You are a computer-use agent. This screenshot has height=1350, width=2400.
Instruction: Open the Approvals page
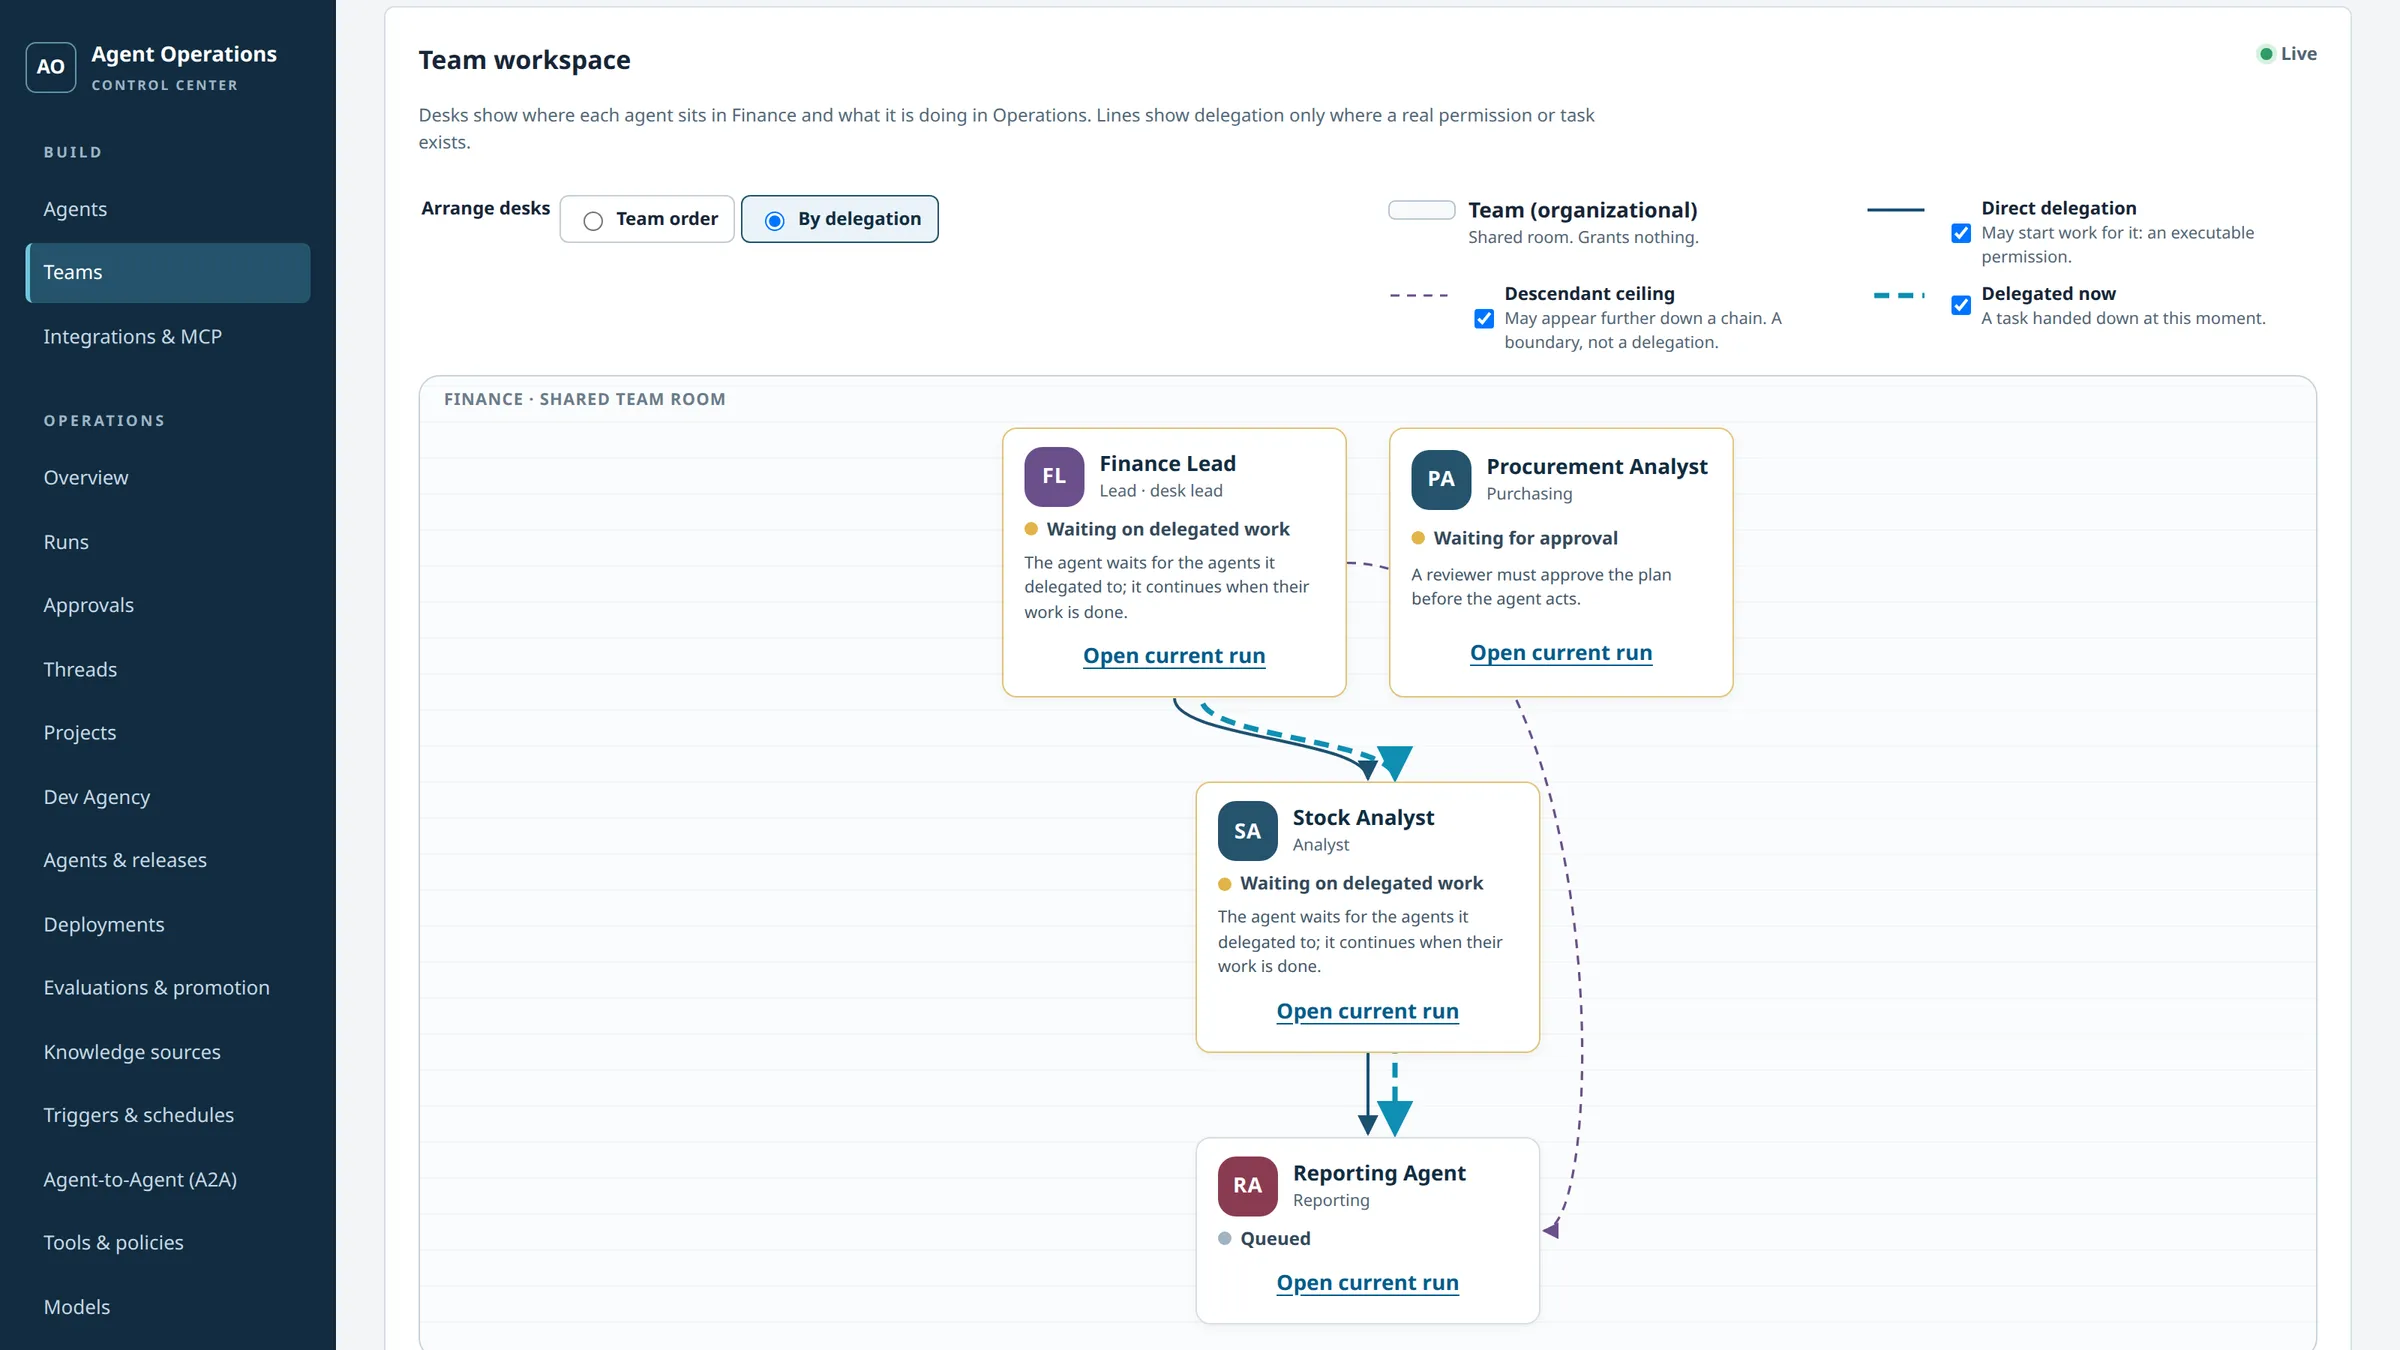pyautogui.click(x=168, y=605)
